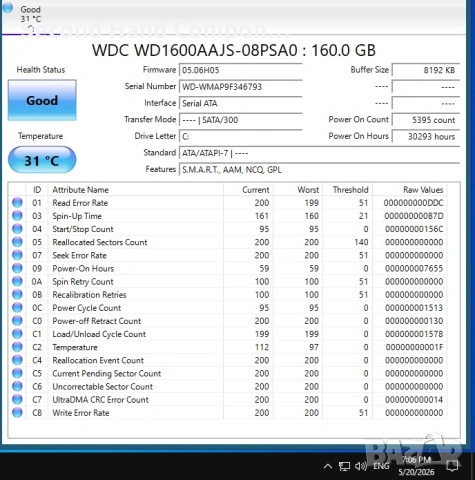475x480 pixels.
Task: Click the Attribute Name column header
Action: [136, 190]
